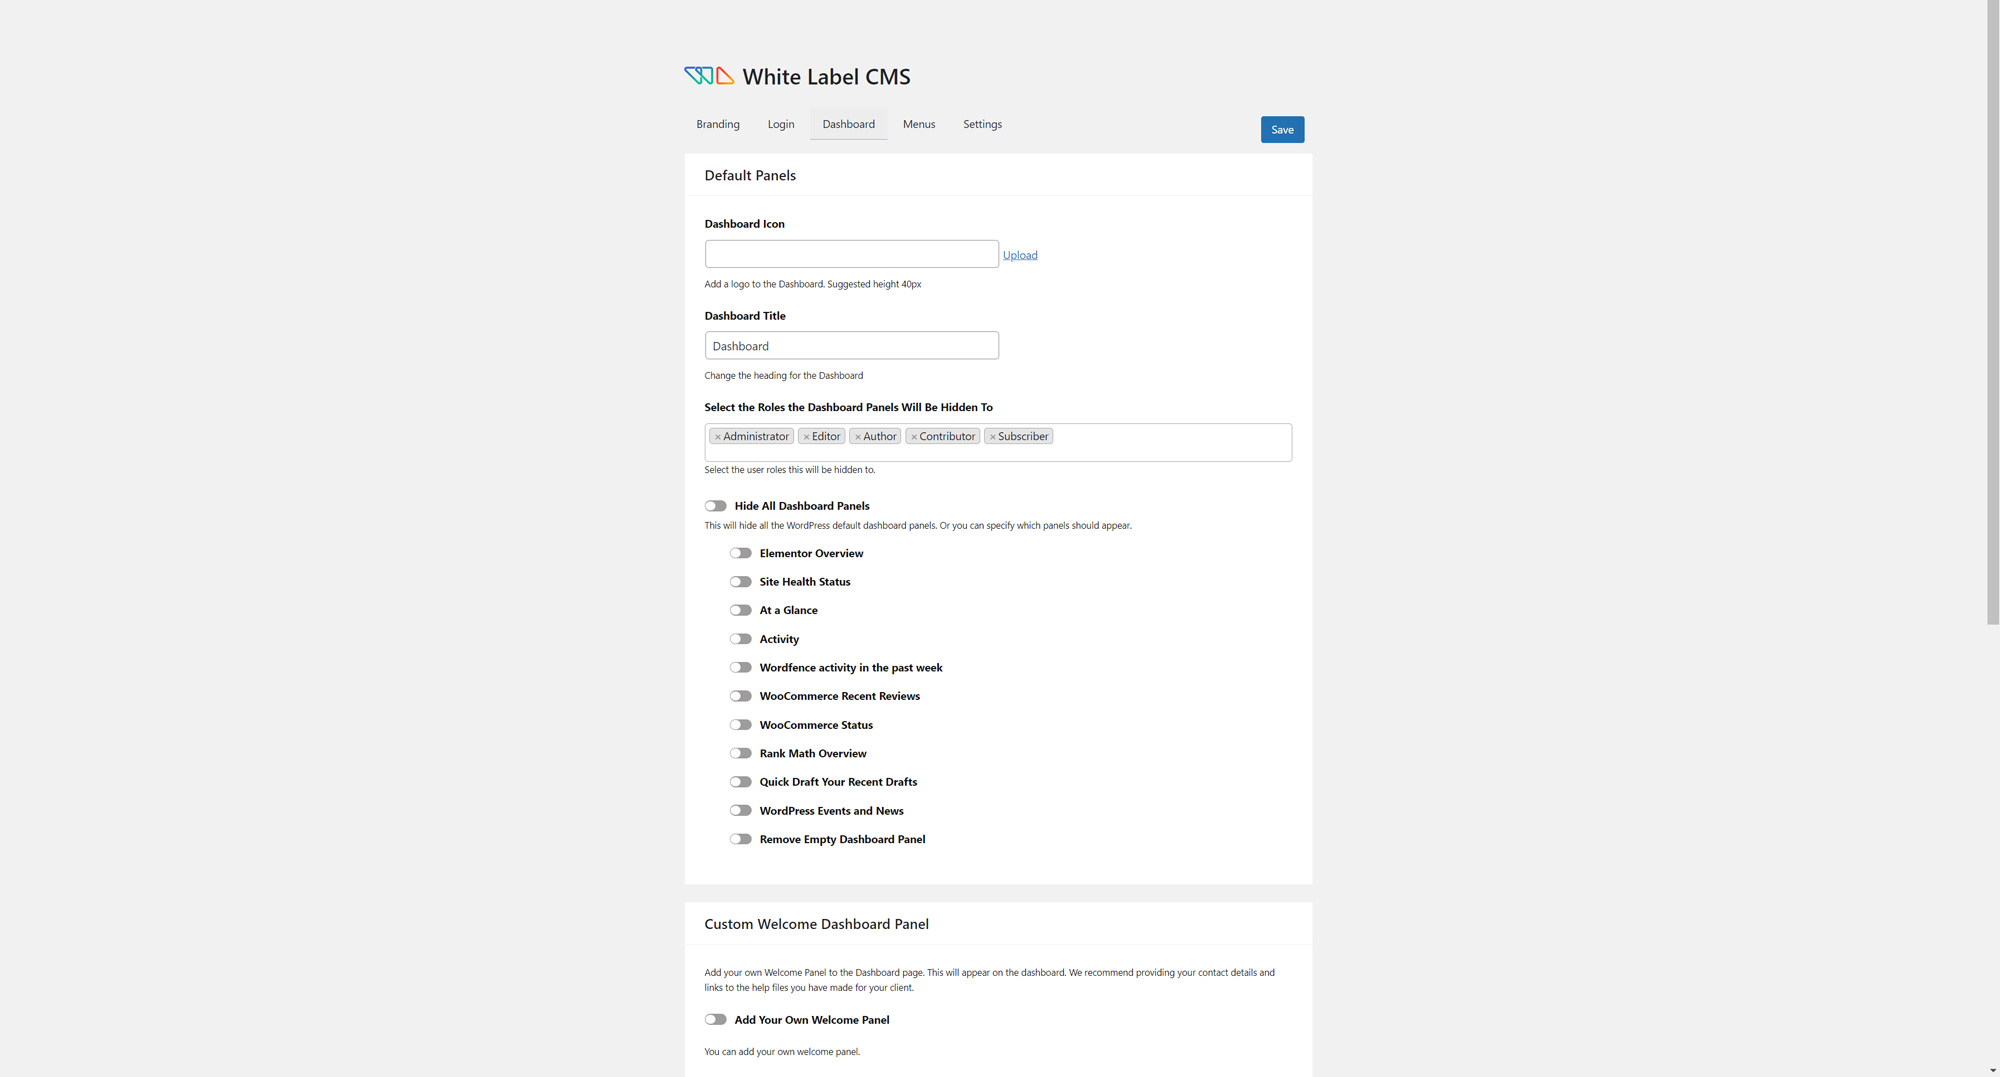Toggle Hide All Dashboard Panels
2000x1077 pixels.
715,506
